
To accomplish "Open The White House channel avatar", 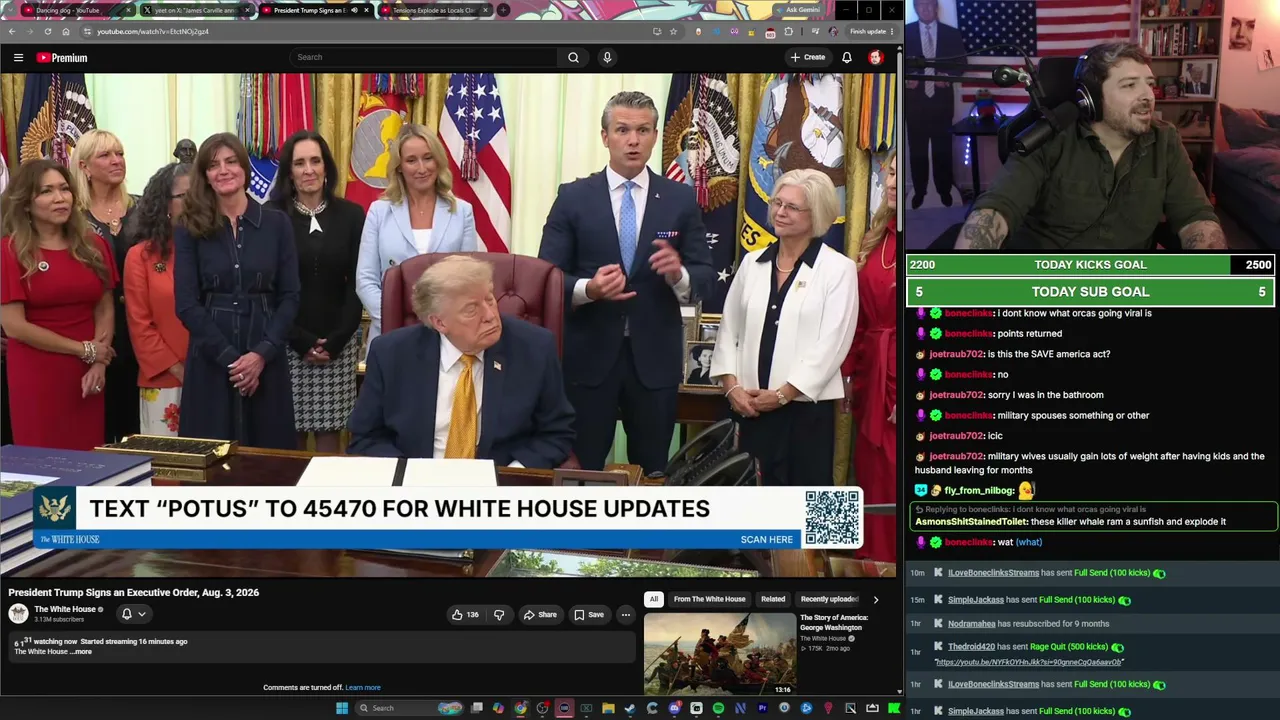I will click(x=18, y=614).
